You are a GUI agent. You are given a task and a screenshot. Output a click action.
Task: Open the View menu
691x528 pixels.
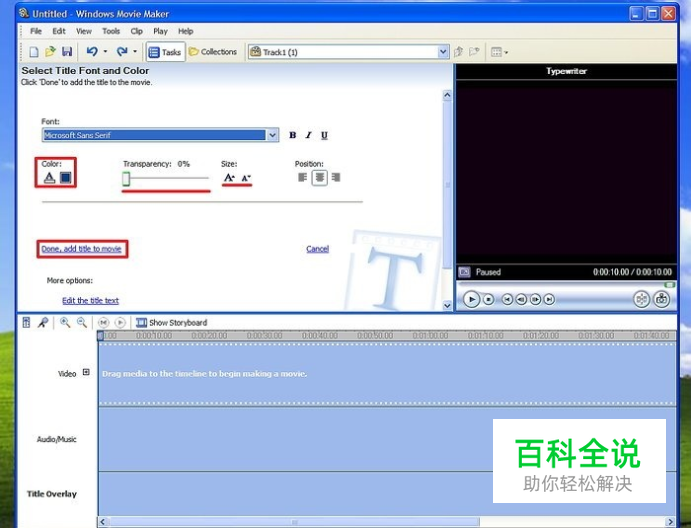tap(84, 31)
